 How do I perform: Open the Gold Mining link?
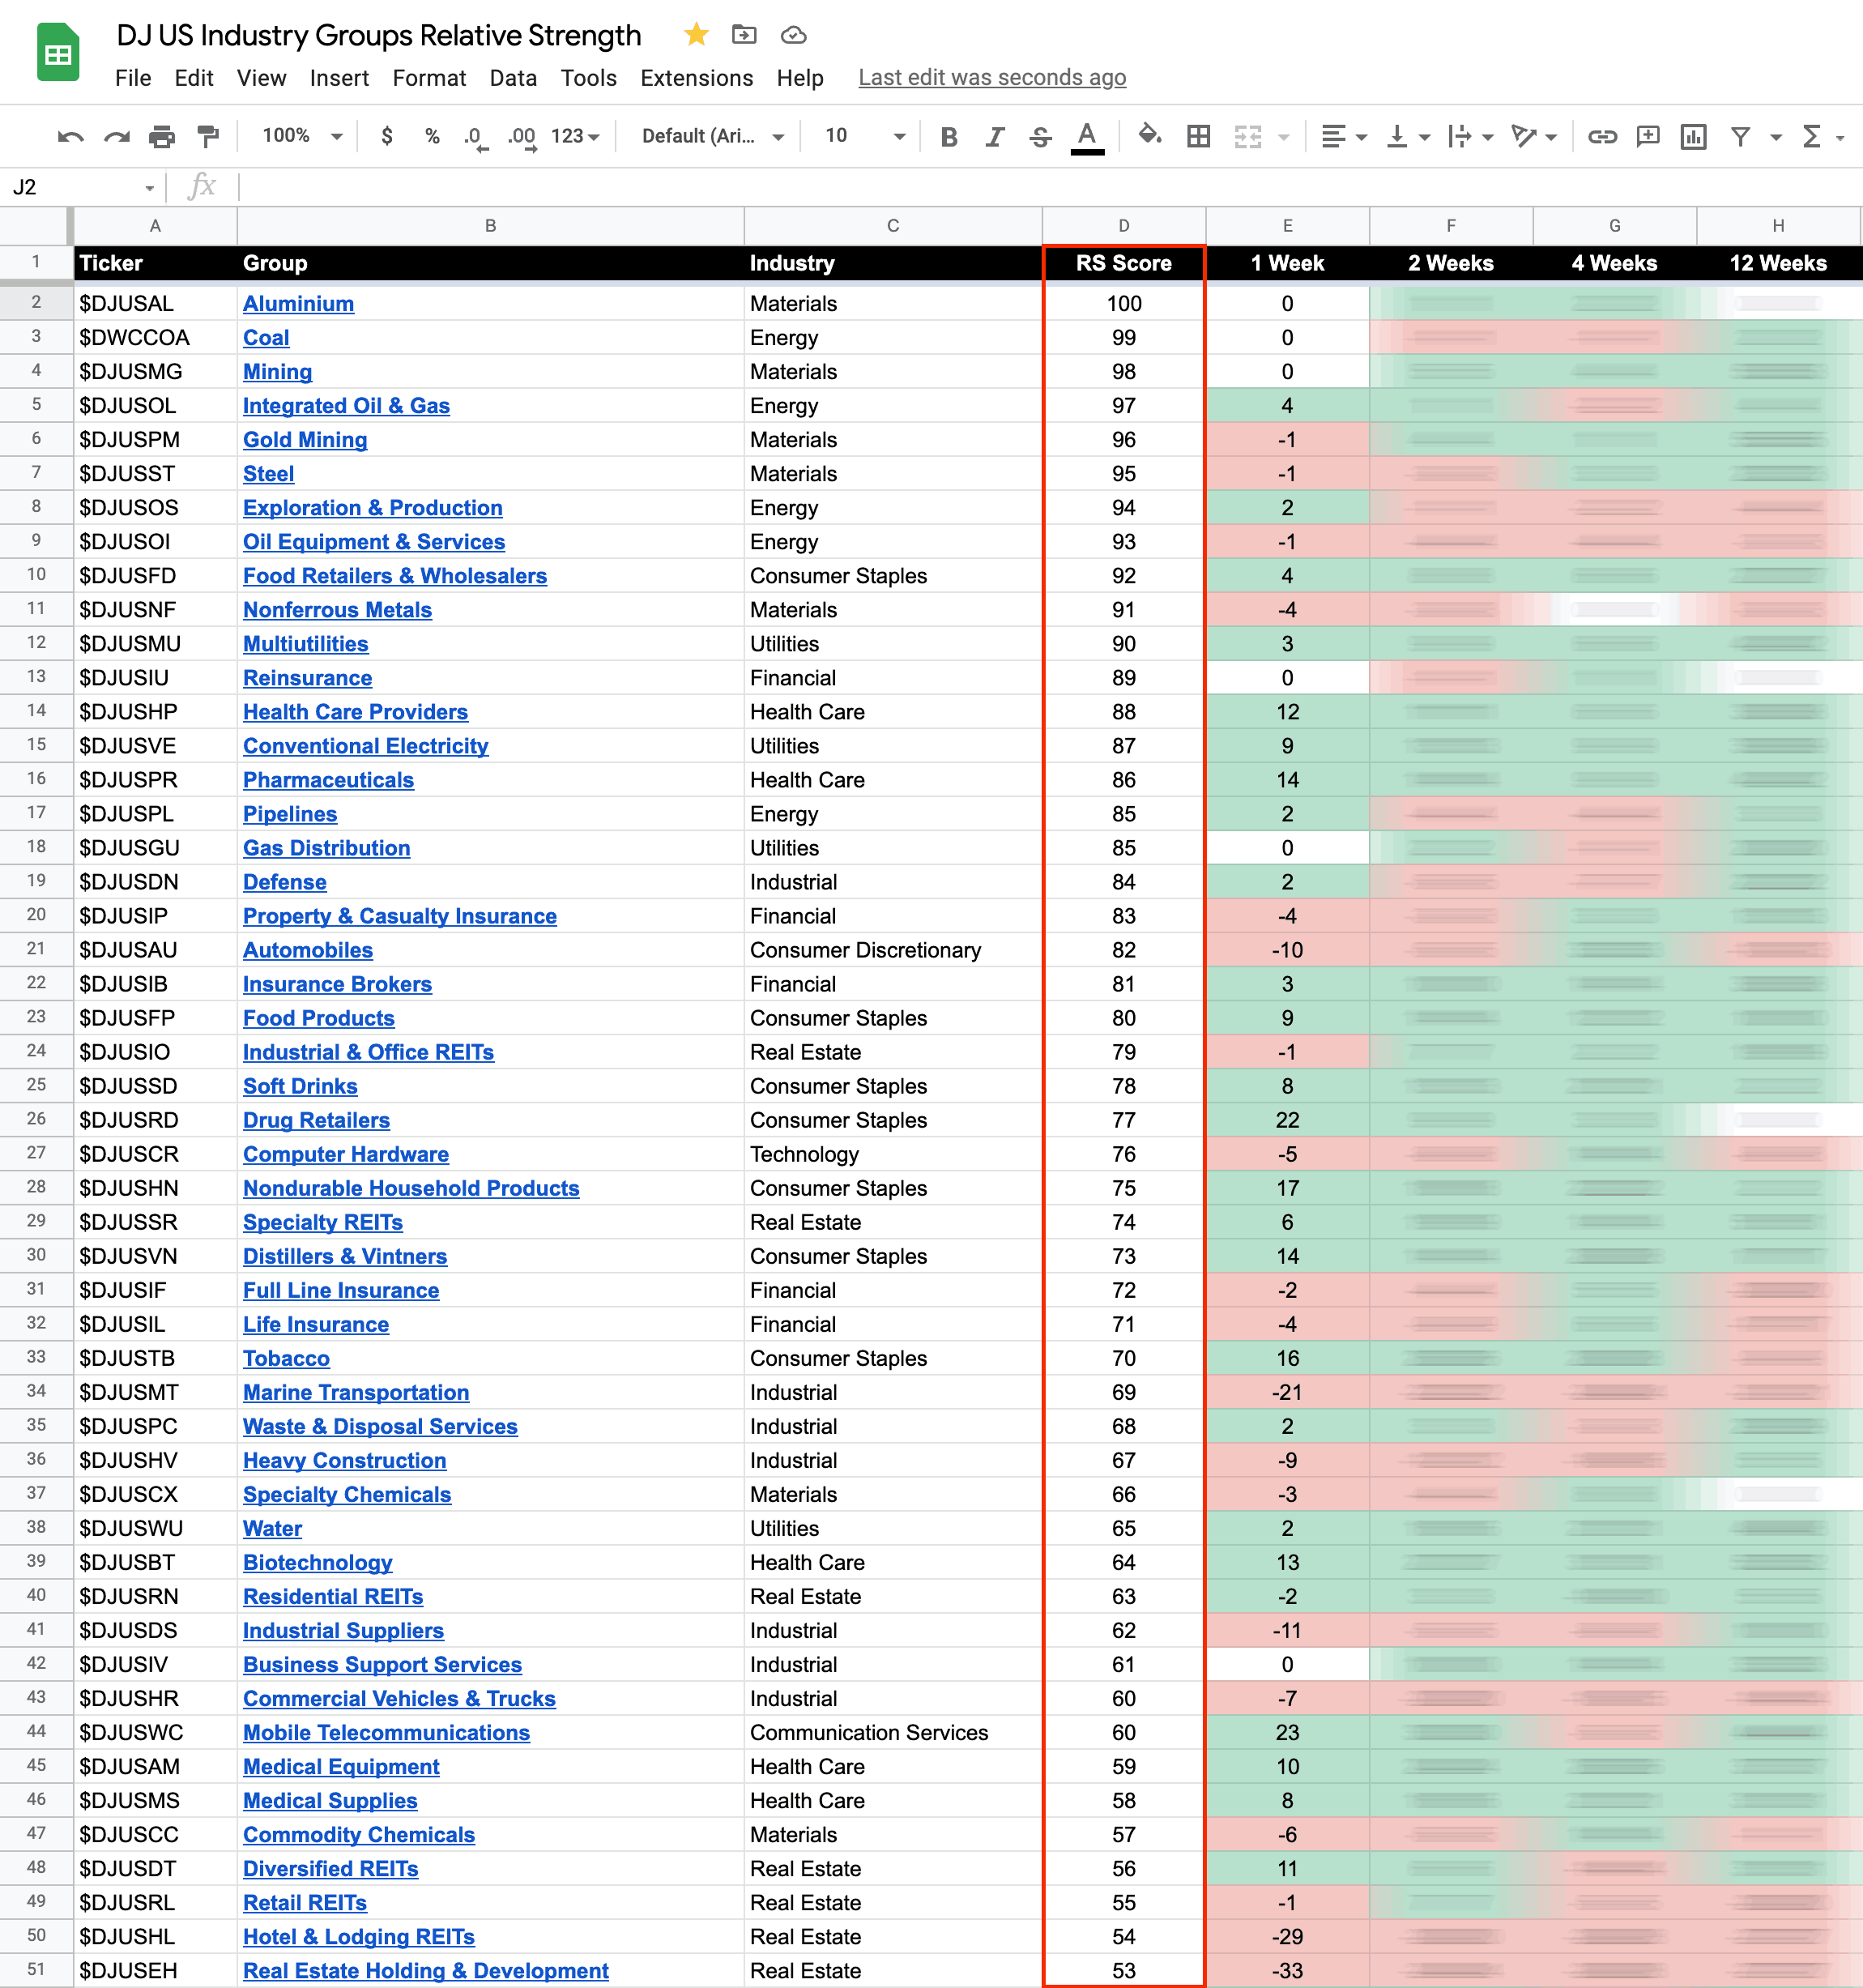point(305,440)
